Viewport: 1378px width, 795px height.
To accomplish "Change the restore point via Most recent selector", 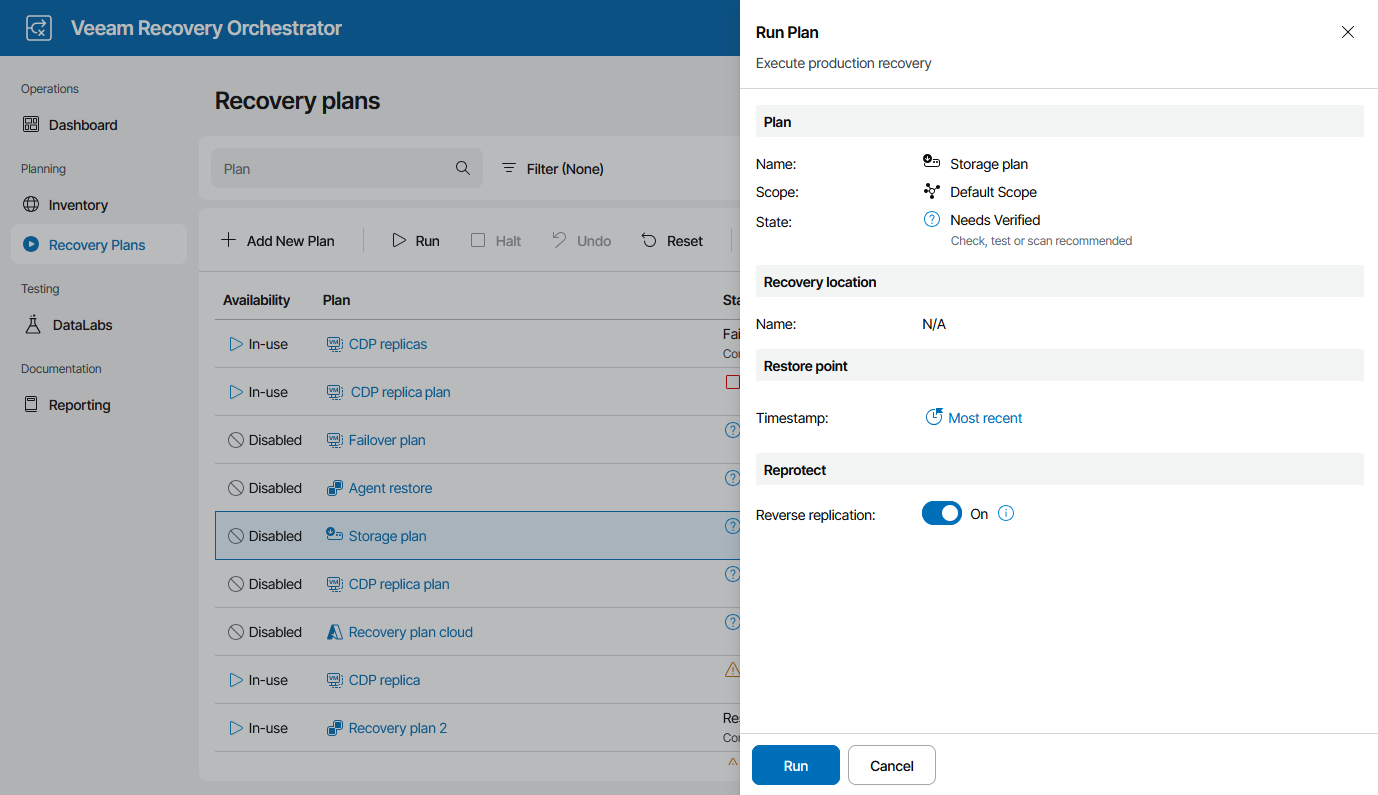I will 984,417.
